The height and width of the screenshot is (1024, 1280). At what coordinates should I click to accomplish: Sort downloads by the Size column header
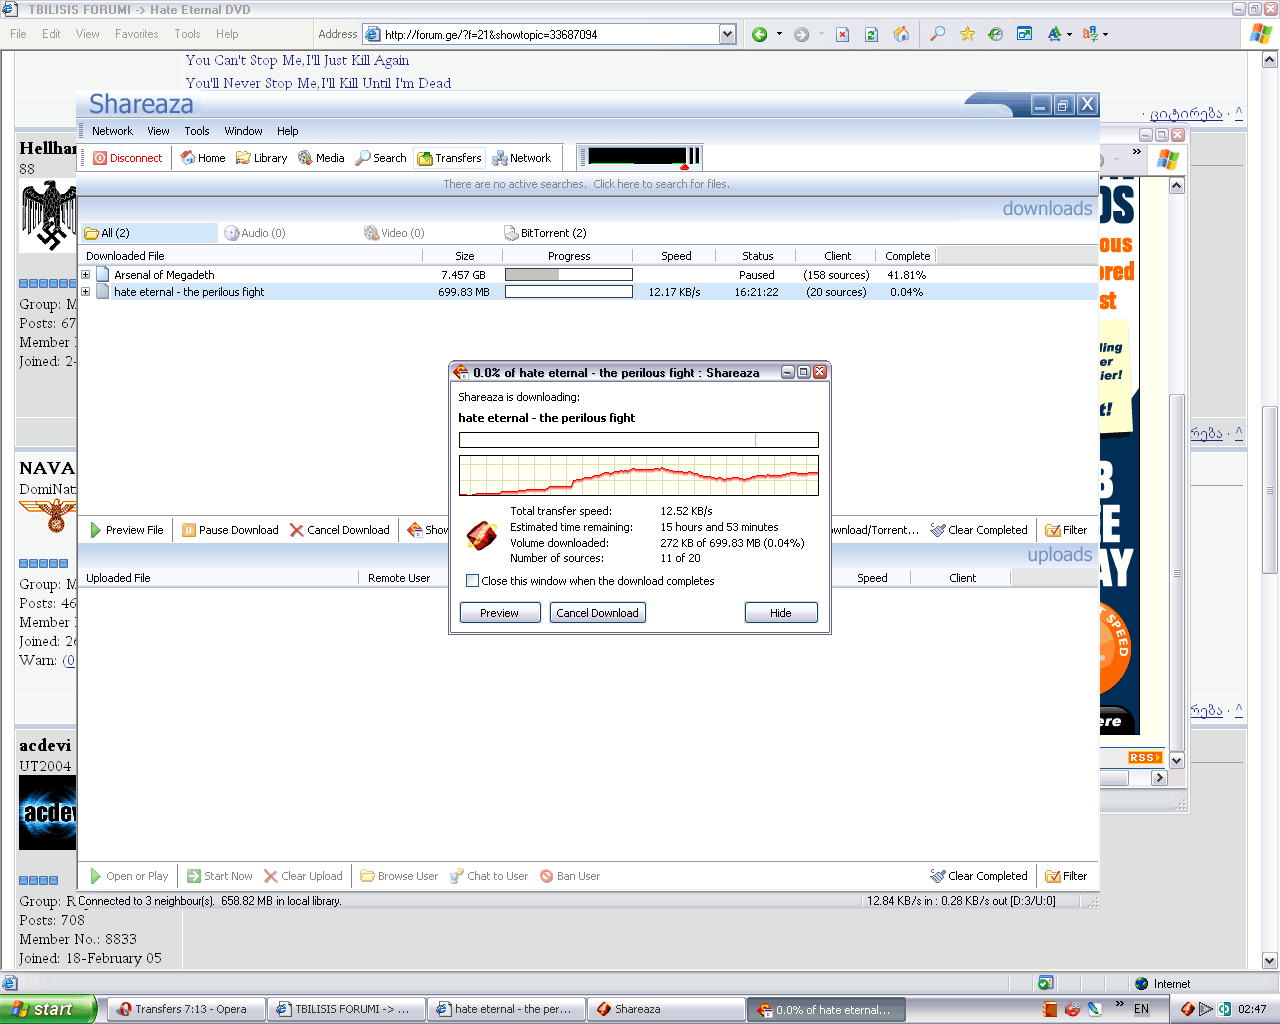click(465, 256)
